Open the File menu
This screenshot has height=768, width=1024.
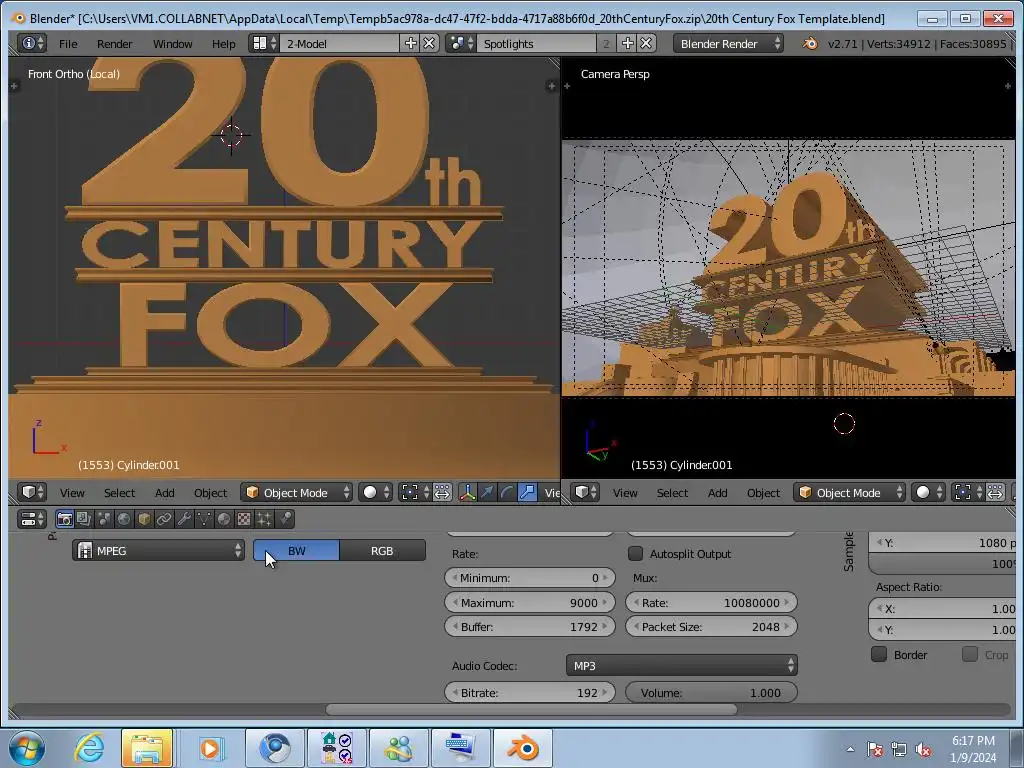coord(68,44)
